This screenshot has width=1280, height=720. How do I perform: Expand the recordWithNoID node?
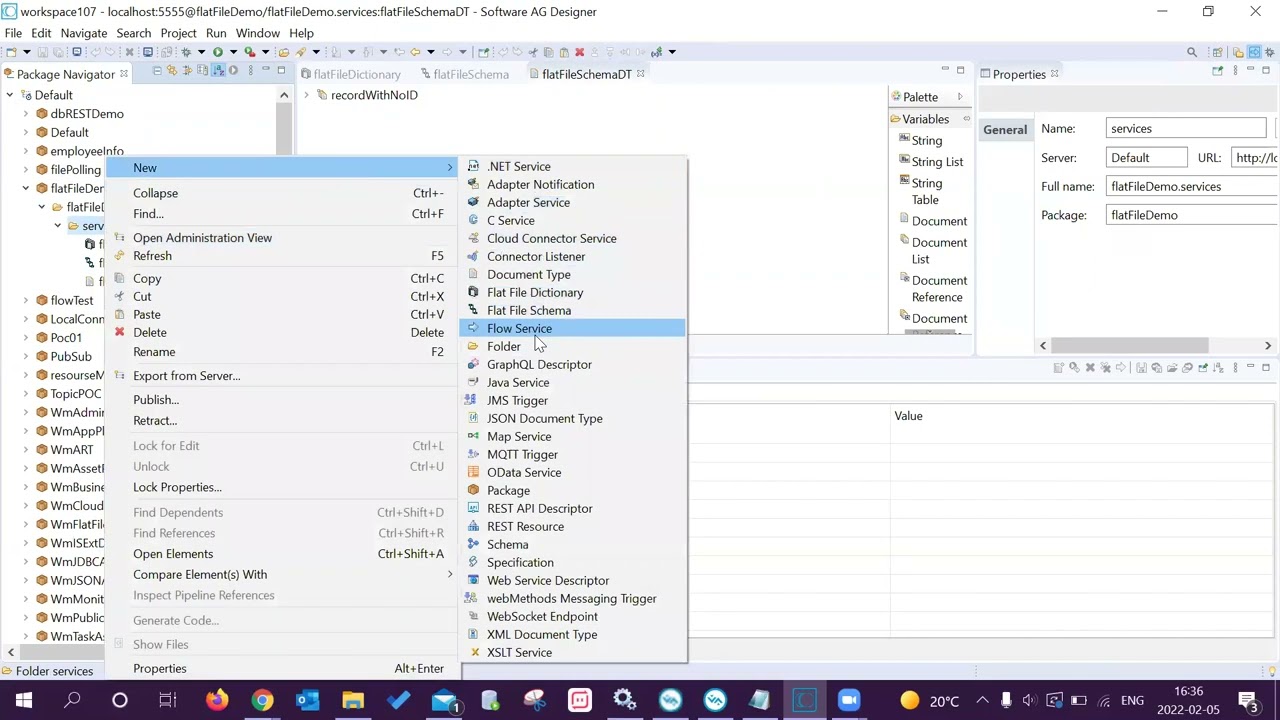307,95
